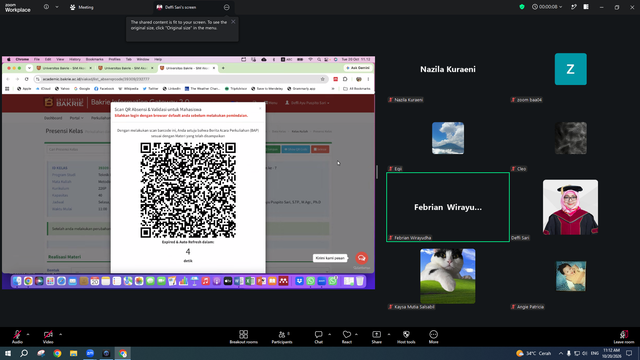The width and height of the screenshot is (640, 360).
Task: Open the Participants panel
Action: pos(282,337)
